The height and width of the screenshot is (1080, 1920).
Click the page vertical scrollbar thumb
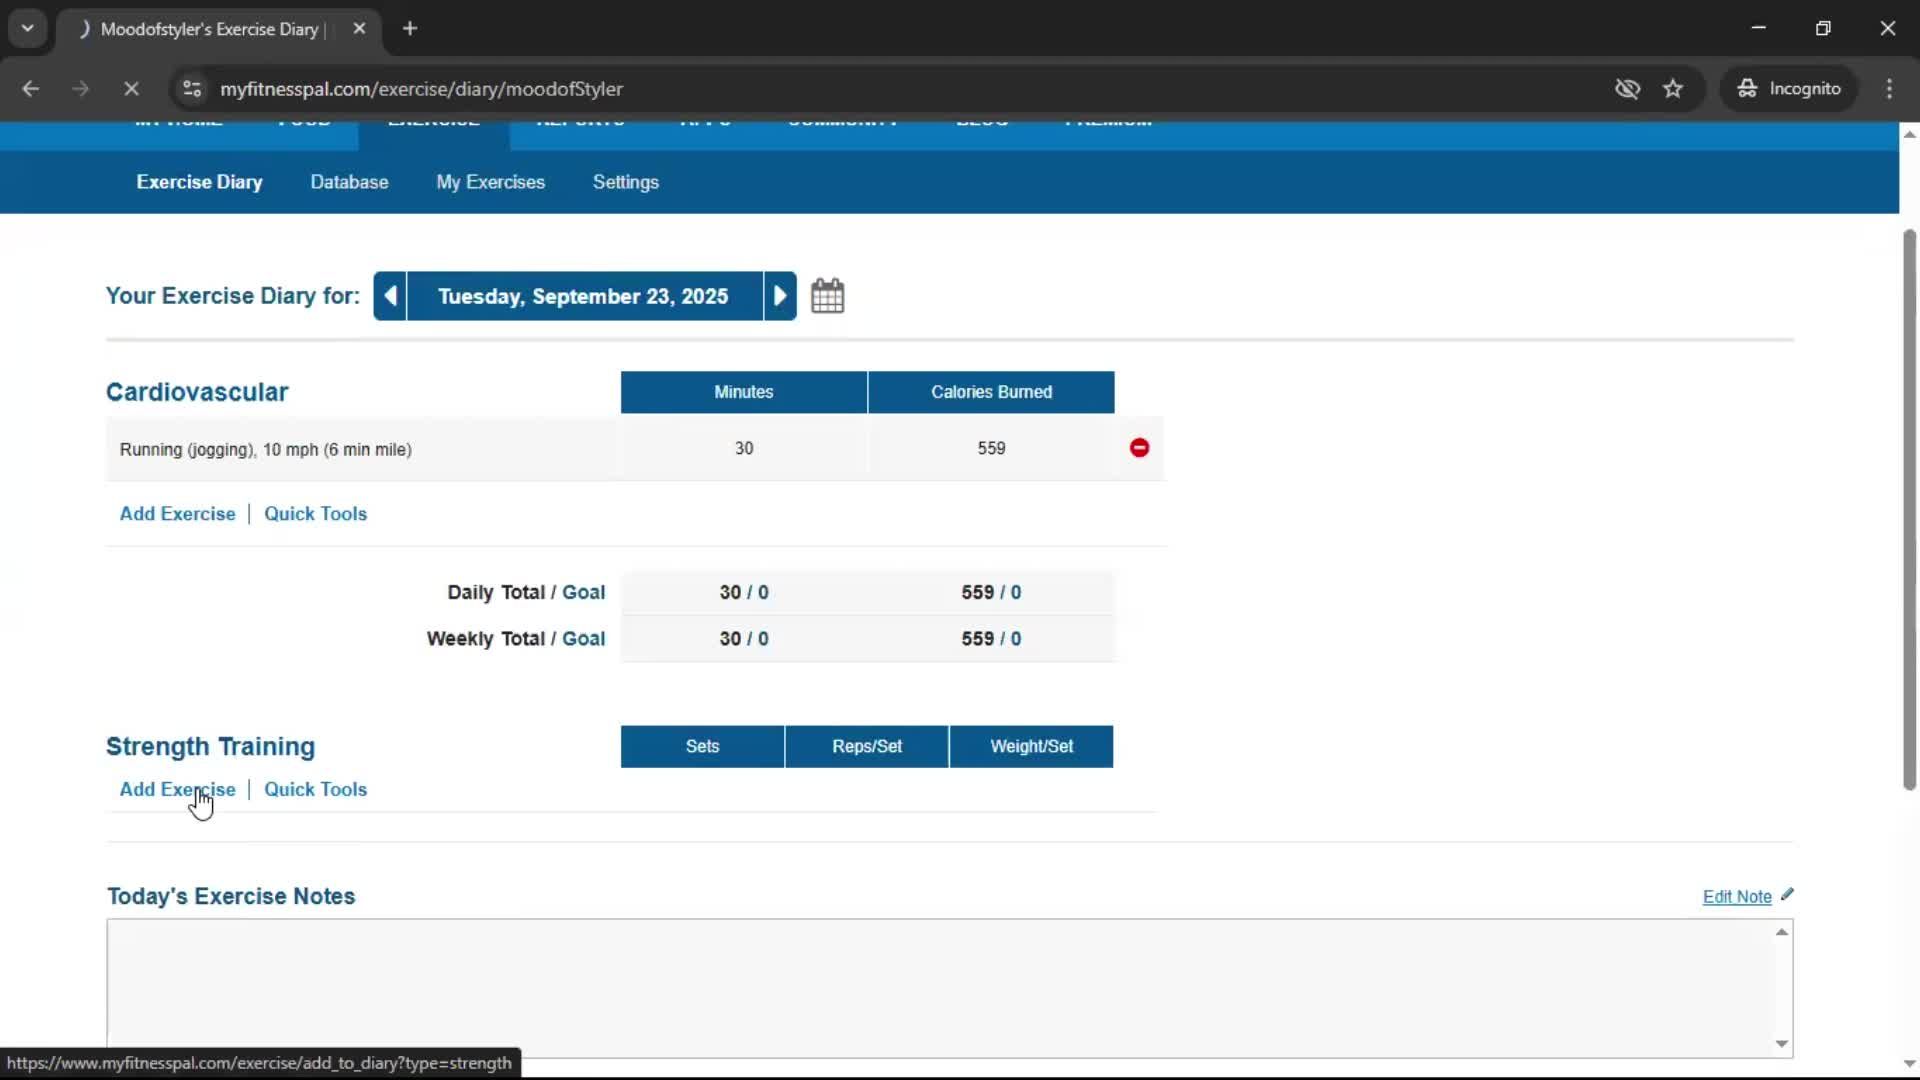coord(1909,510)
